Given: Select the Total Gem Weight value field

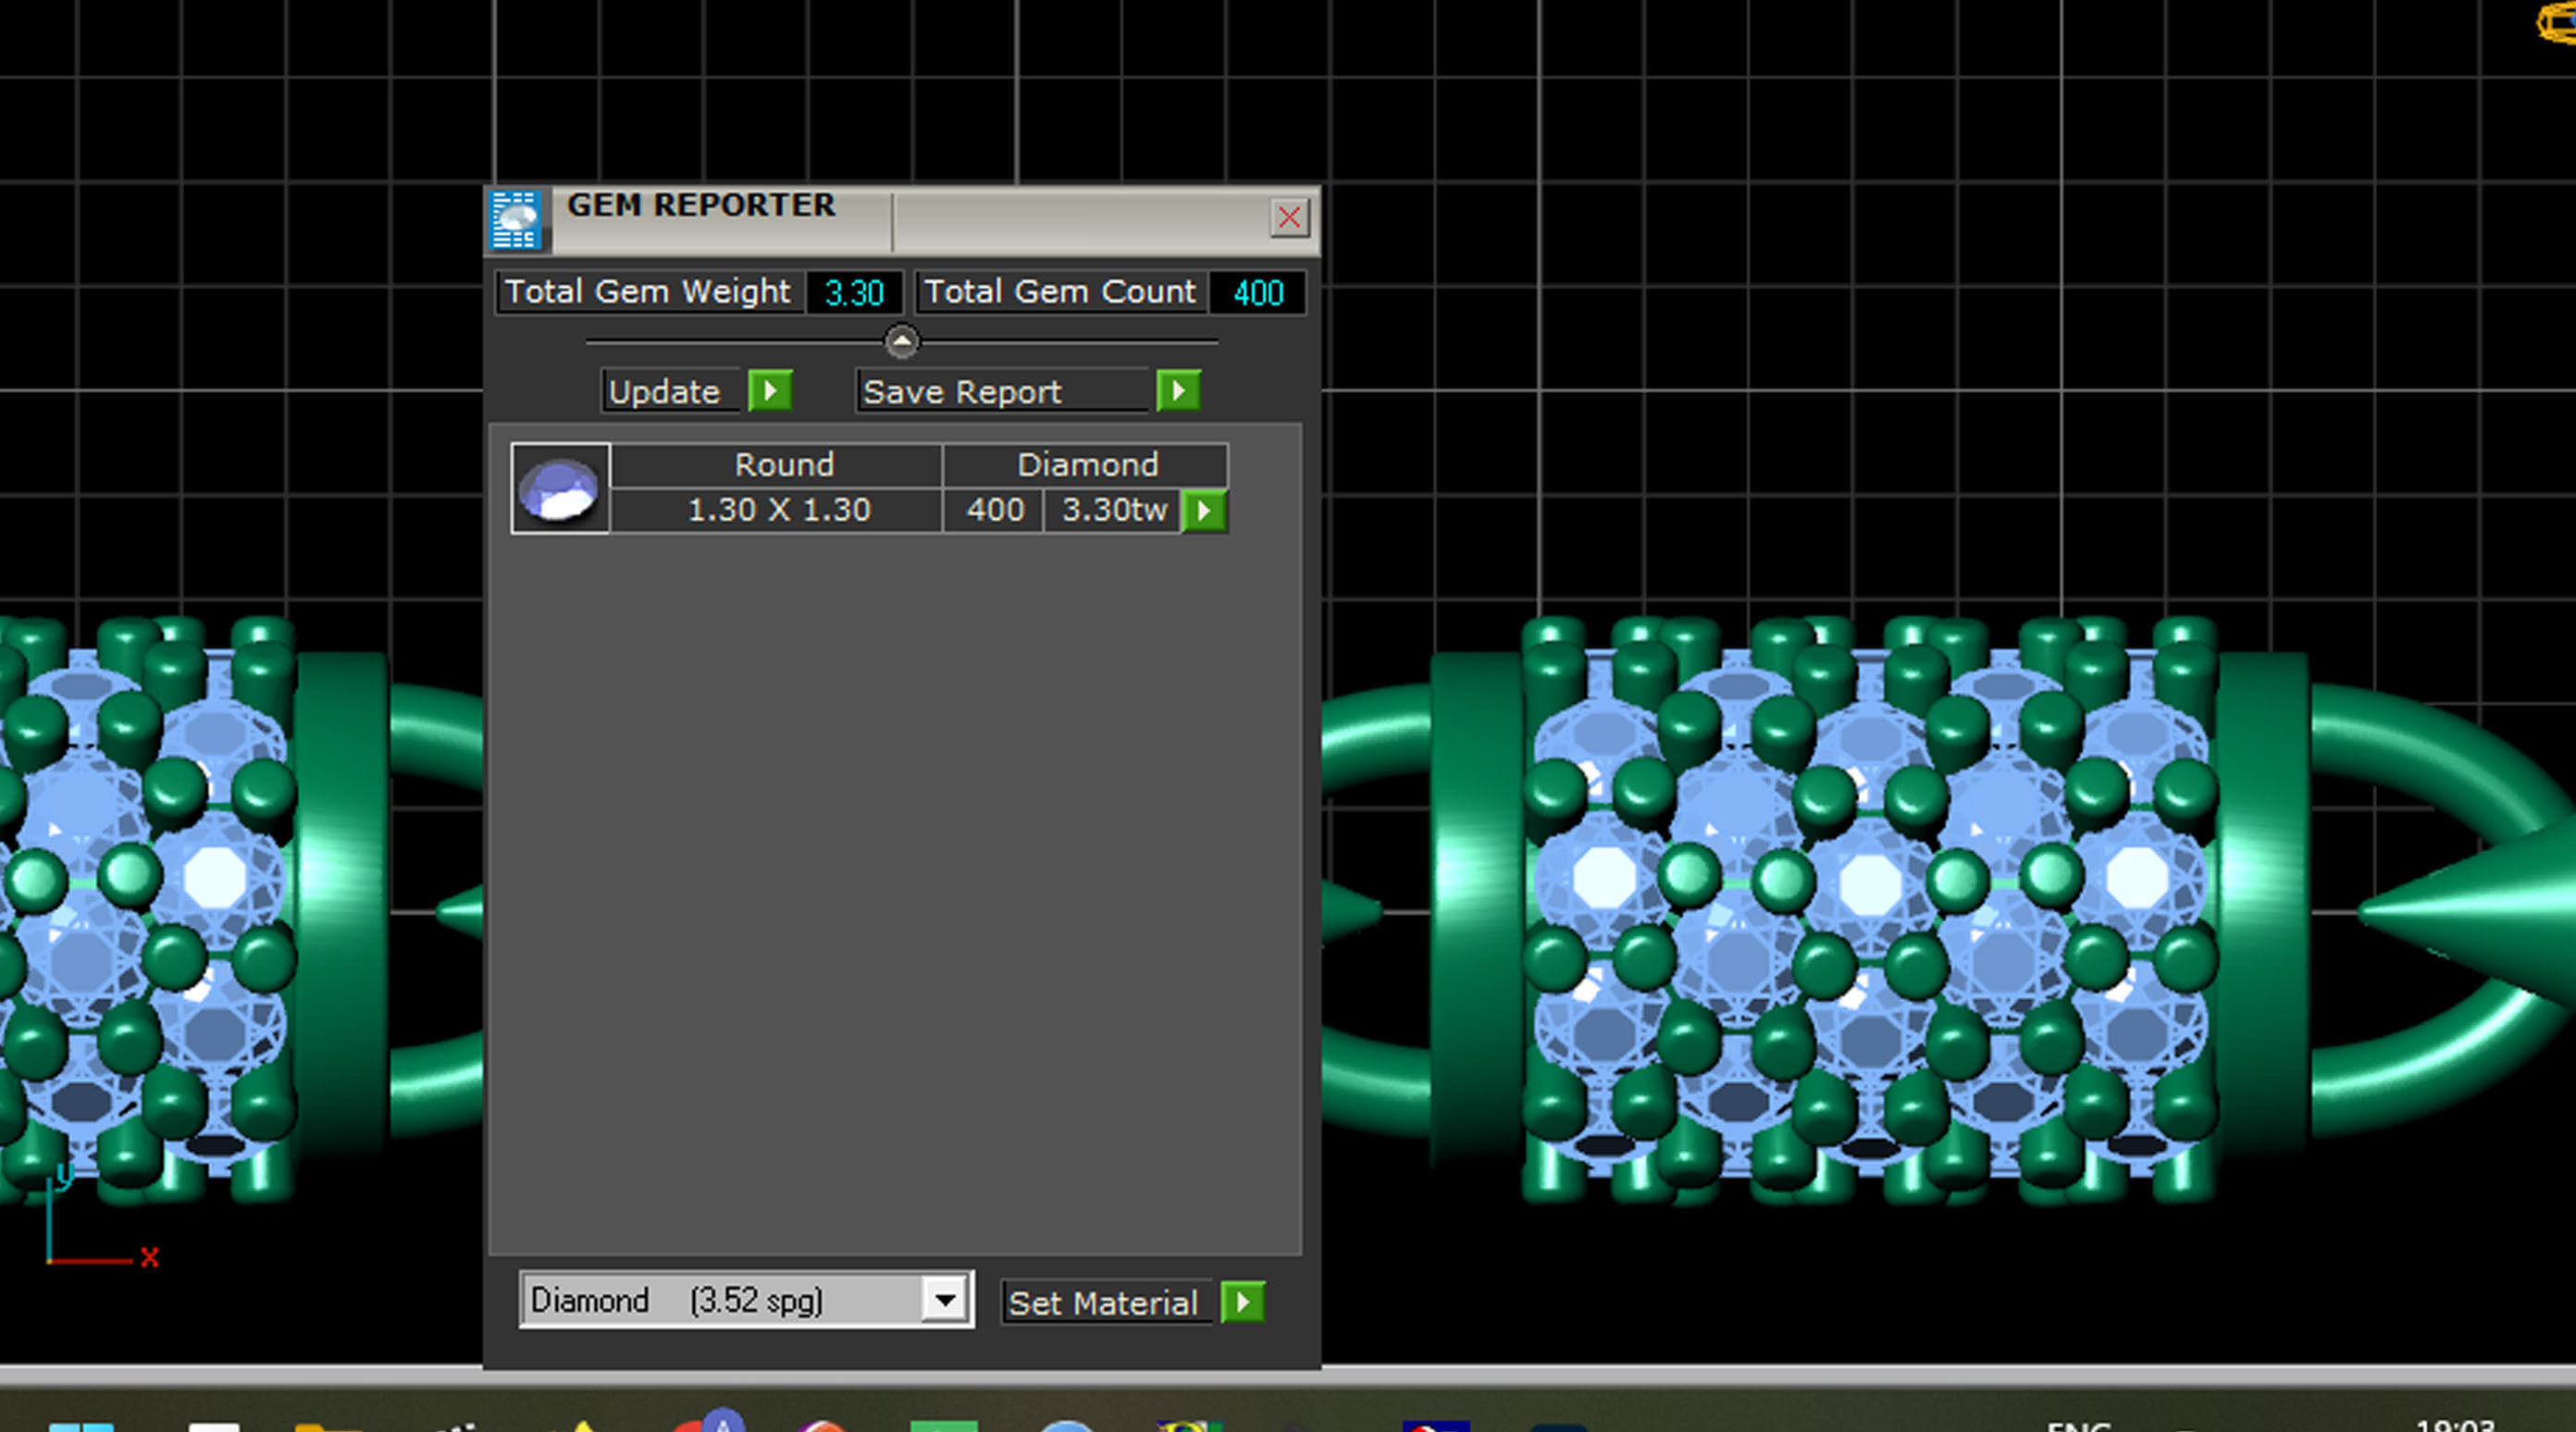Looking at the screenshot, I should pos(853,293).
